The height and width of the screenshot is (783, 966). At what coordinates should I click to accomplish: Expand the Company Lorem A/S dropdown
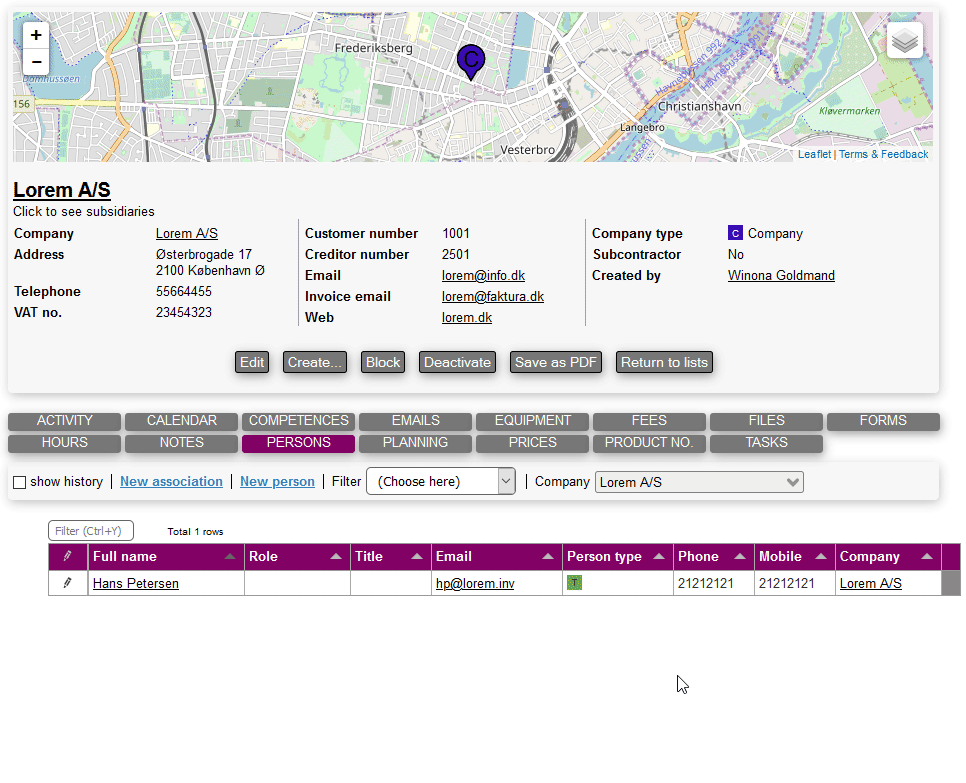(x=699, y=482)
